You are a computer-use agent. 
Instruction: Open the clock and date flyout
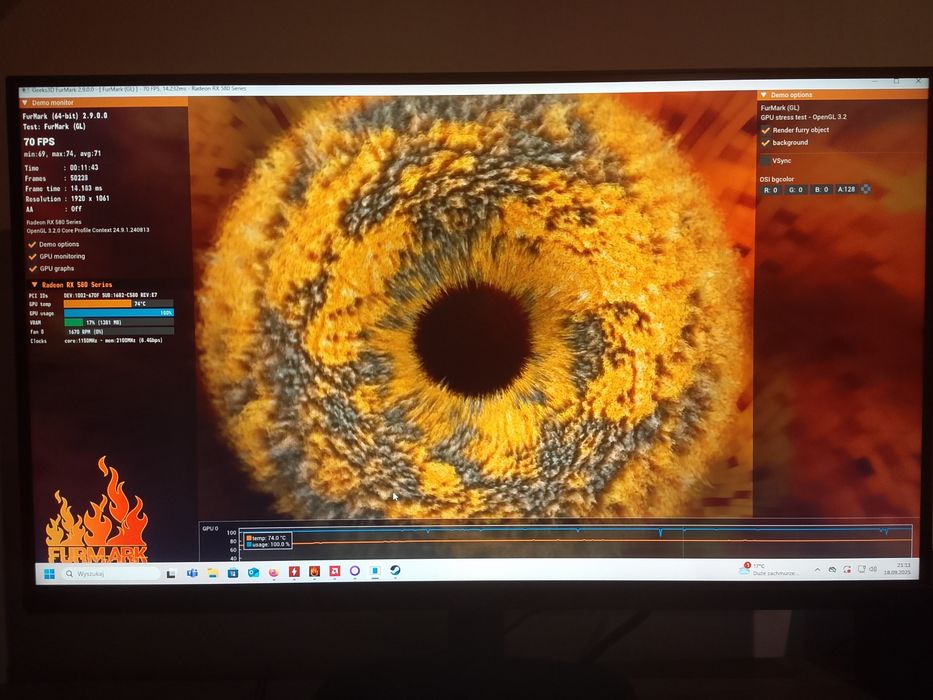(x=897, y=568)
